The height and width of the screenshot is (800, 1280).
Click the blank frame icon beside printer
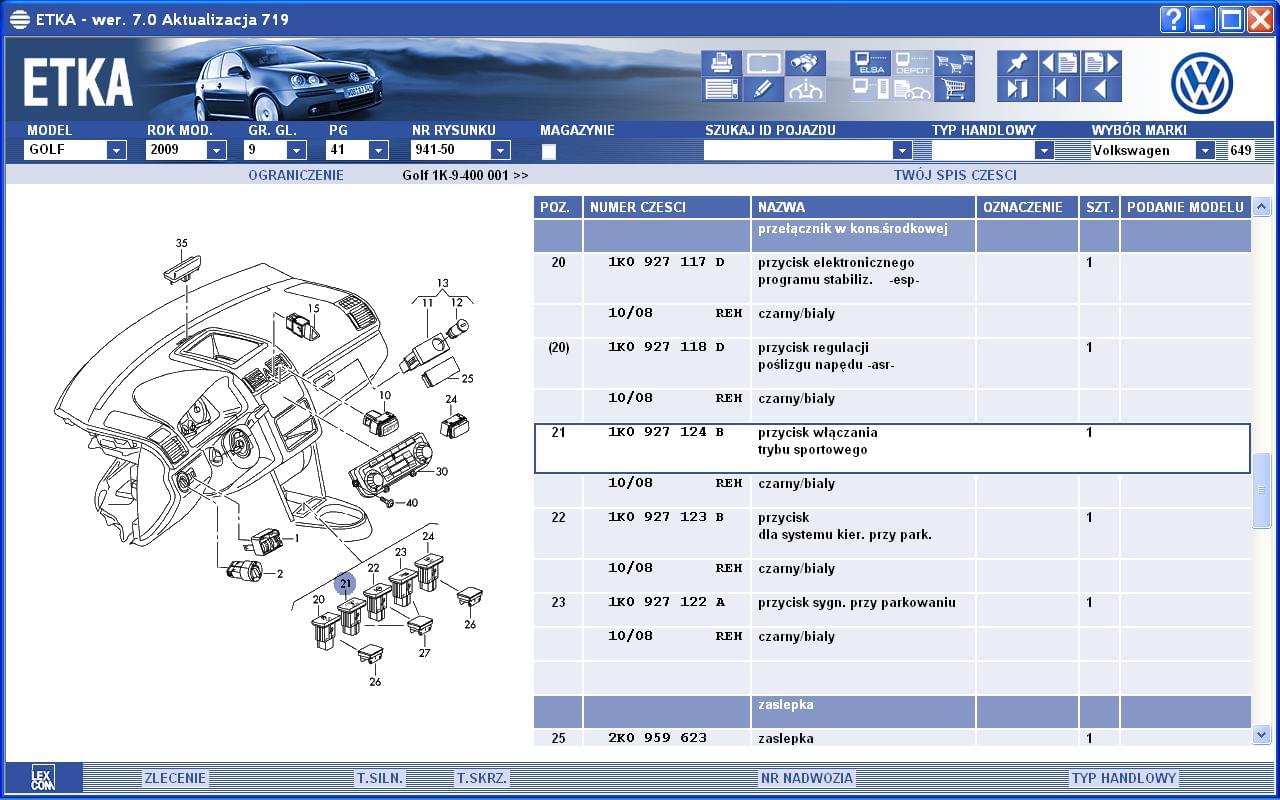[x=763, y=63]
